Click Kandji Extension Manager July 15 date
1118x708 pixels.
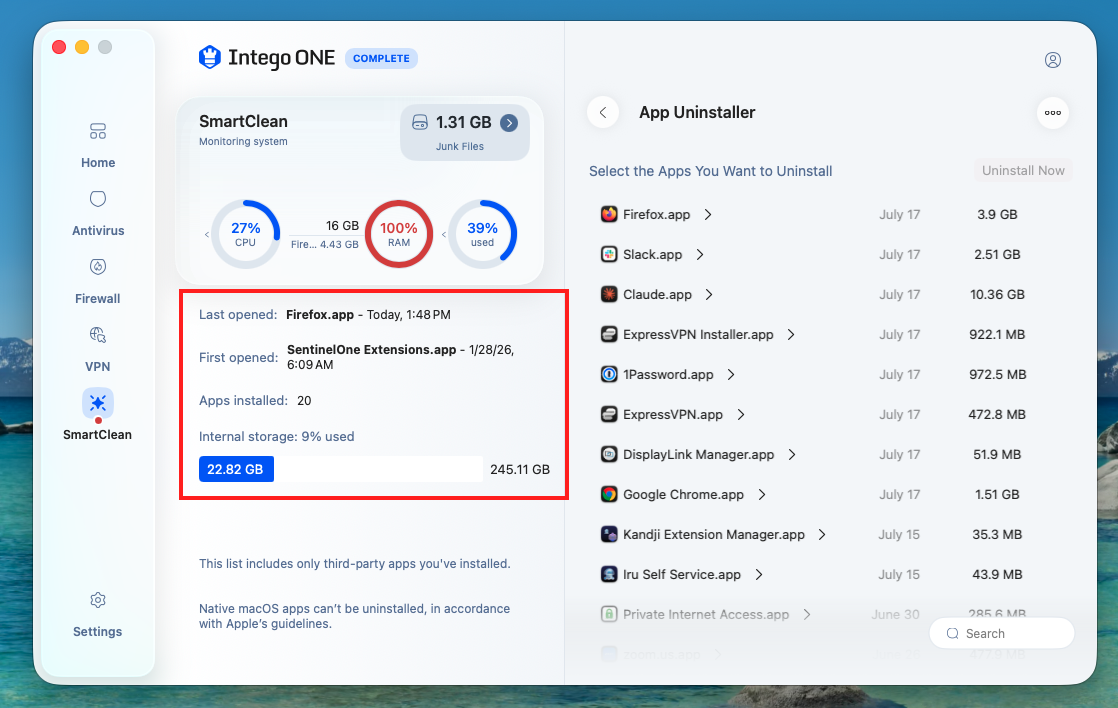(899, 534)
